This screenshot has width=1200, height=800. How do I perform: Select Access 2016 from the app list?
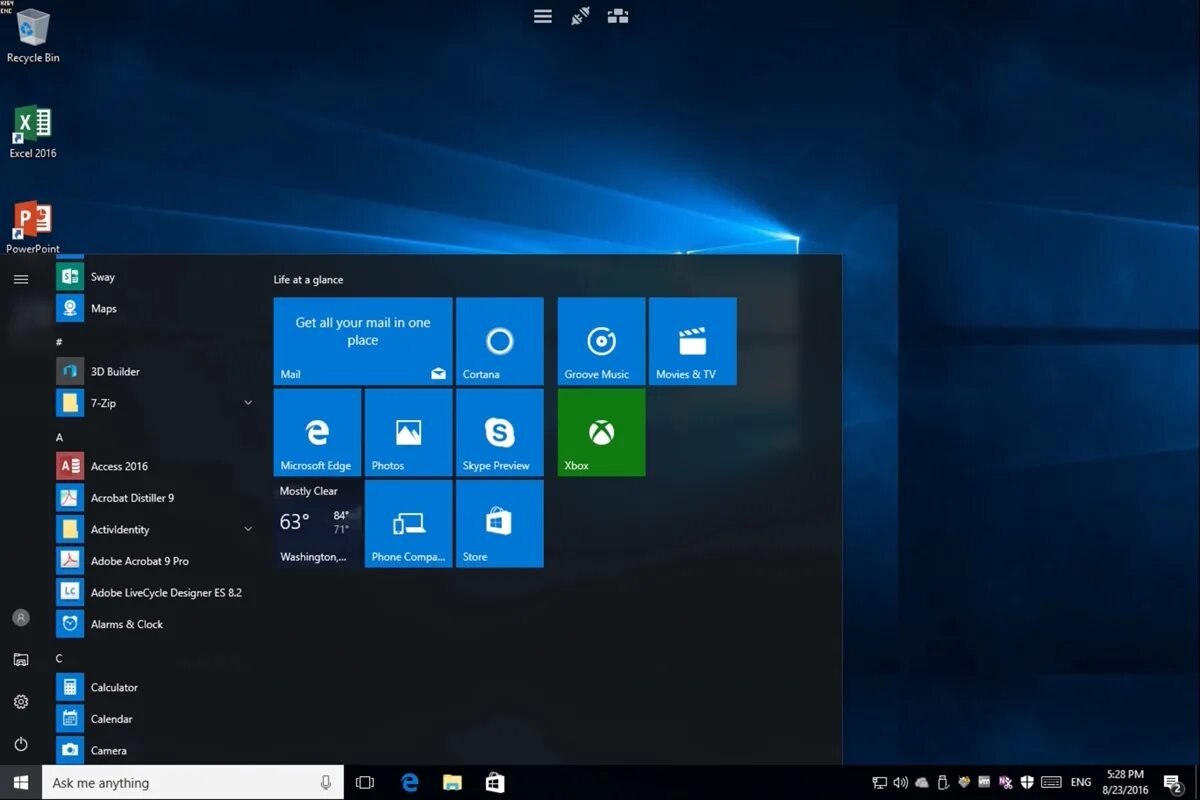click(x=120, y=465)
